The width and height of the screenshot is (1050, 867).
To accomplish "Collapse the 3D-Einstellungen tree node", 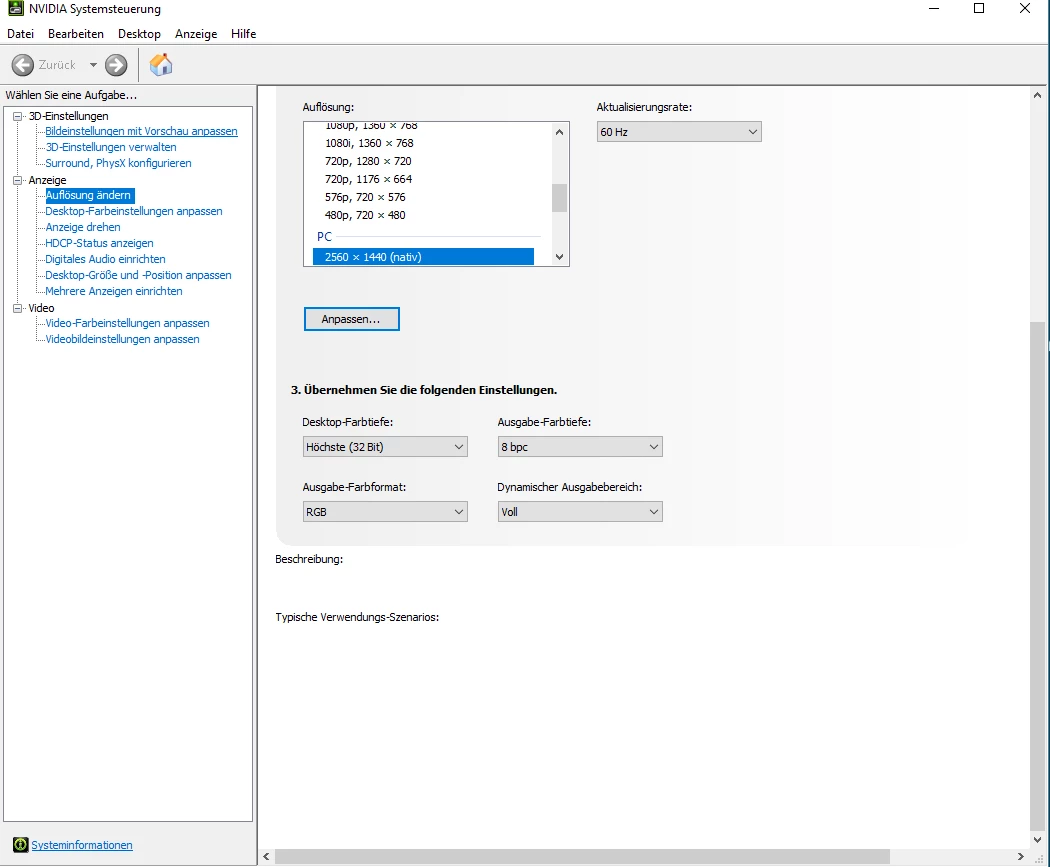I will [18, 116].
